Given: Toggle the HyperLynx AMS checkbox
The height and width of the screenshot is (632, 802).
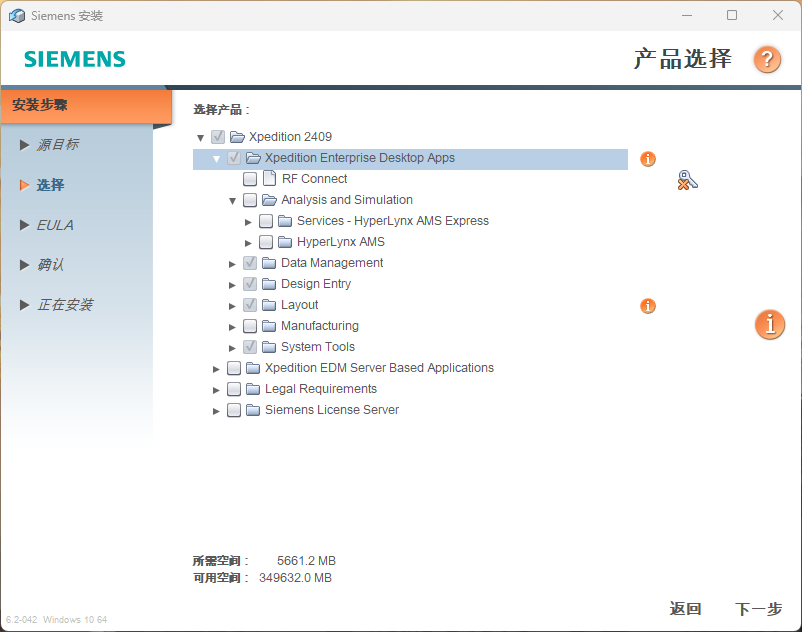Looking at the screenshot, I should click(x=266, y=242).
